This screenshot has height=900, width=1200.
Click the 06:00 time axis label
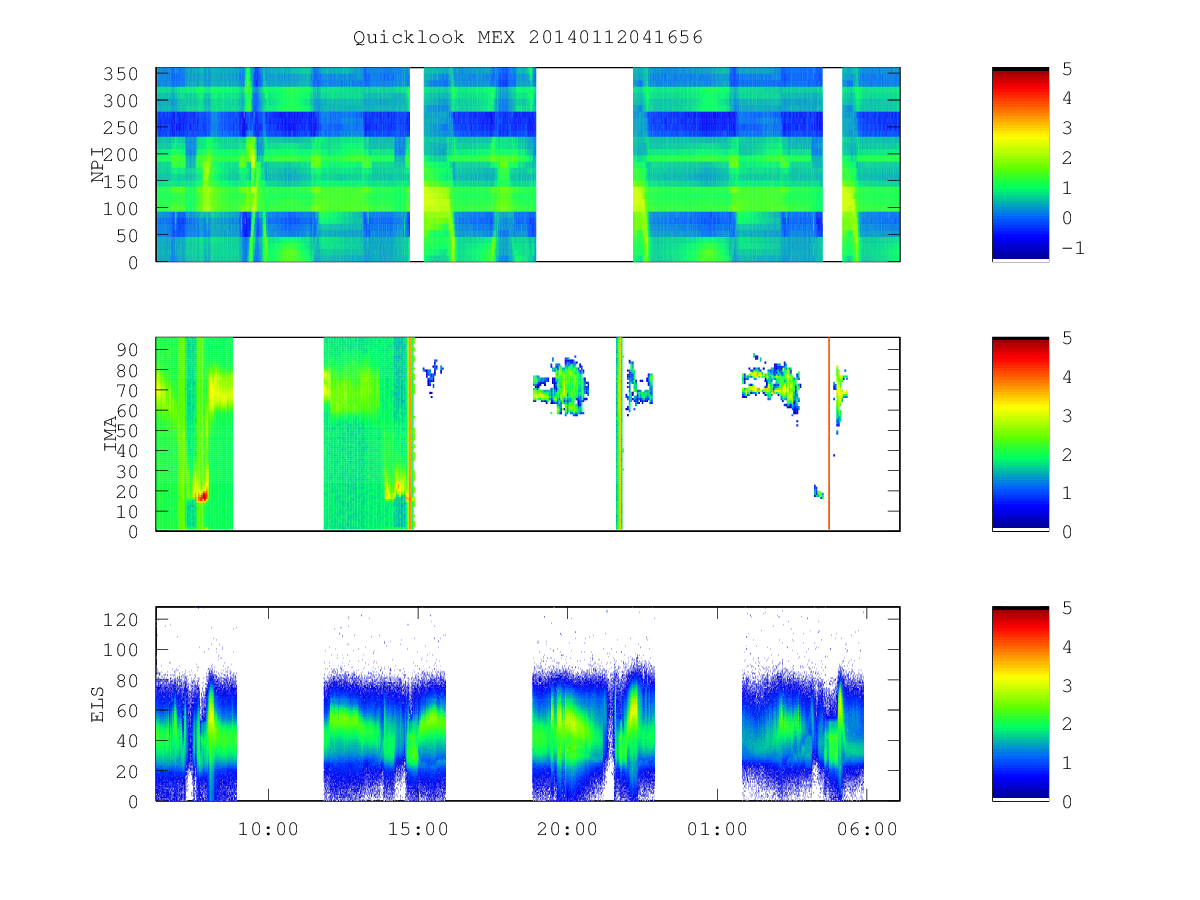click(867, 829)
